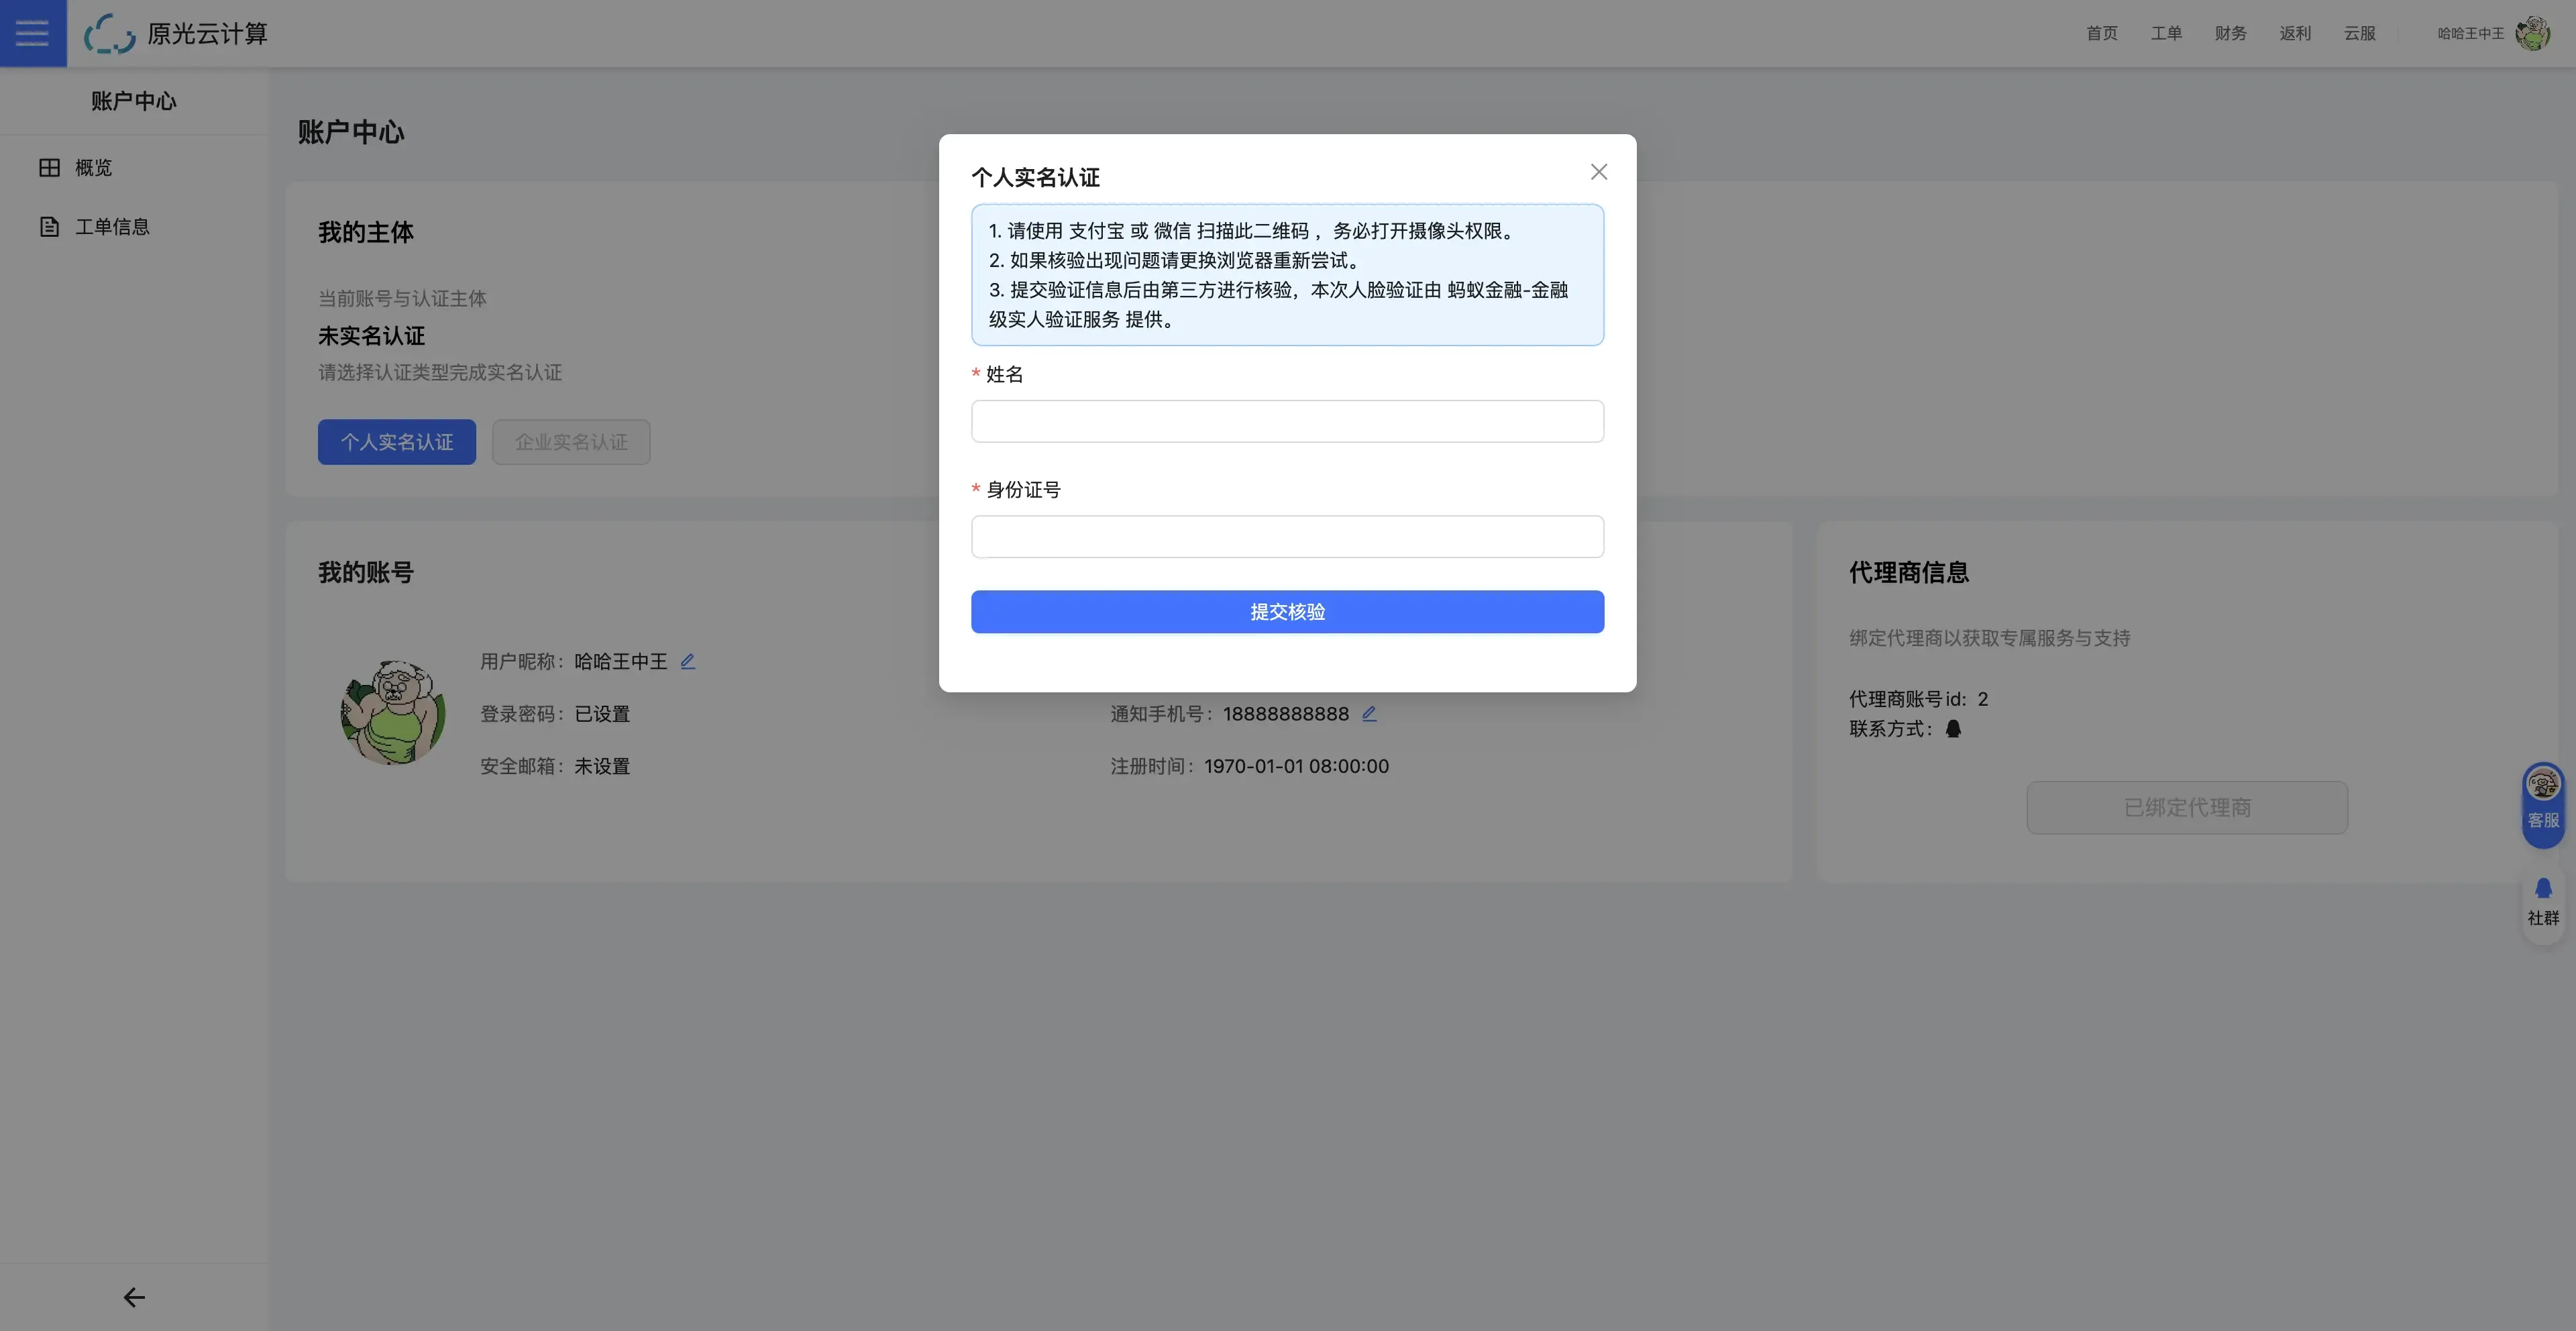The width and height of the screenshot is (2576, 1331).
Task: Submit verification via 提交核验 button
Action: pos(1287,611)
